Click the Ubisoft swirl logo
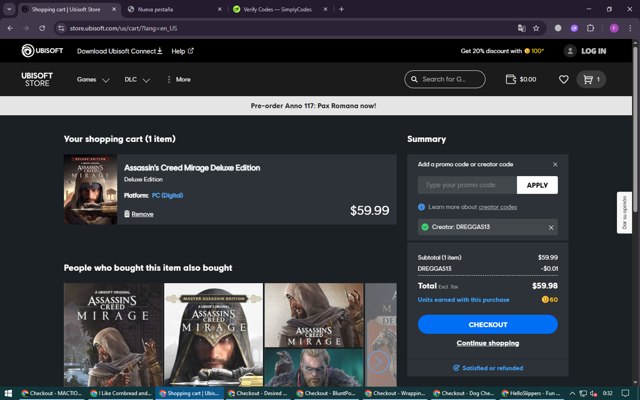 [28, 51]
